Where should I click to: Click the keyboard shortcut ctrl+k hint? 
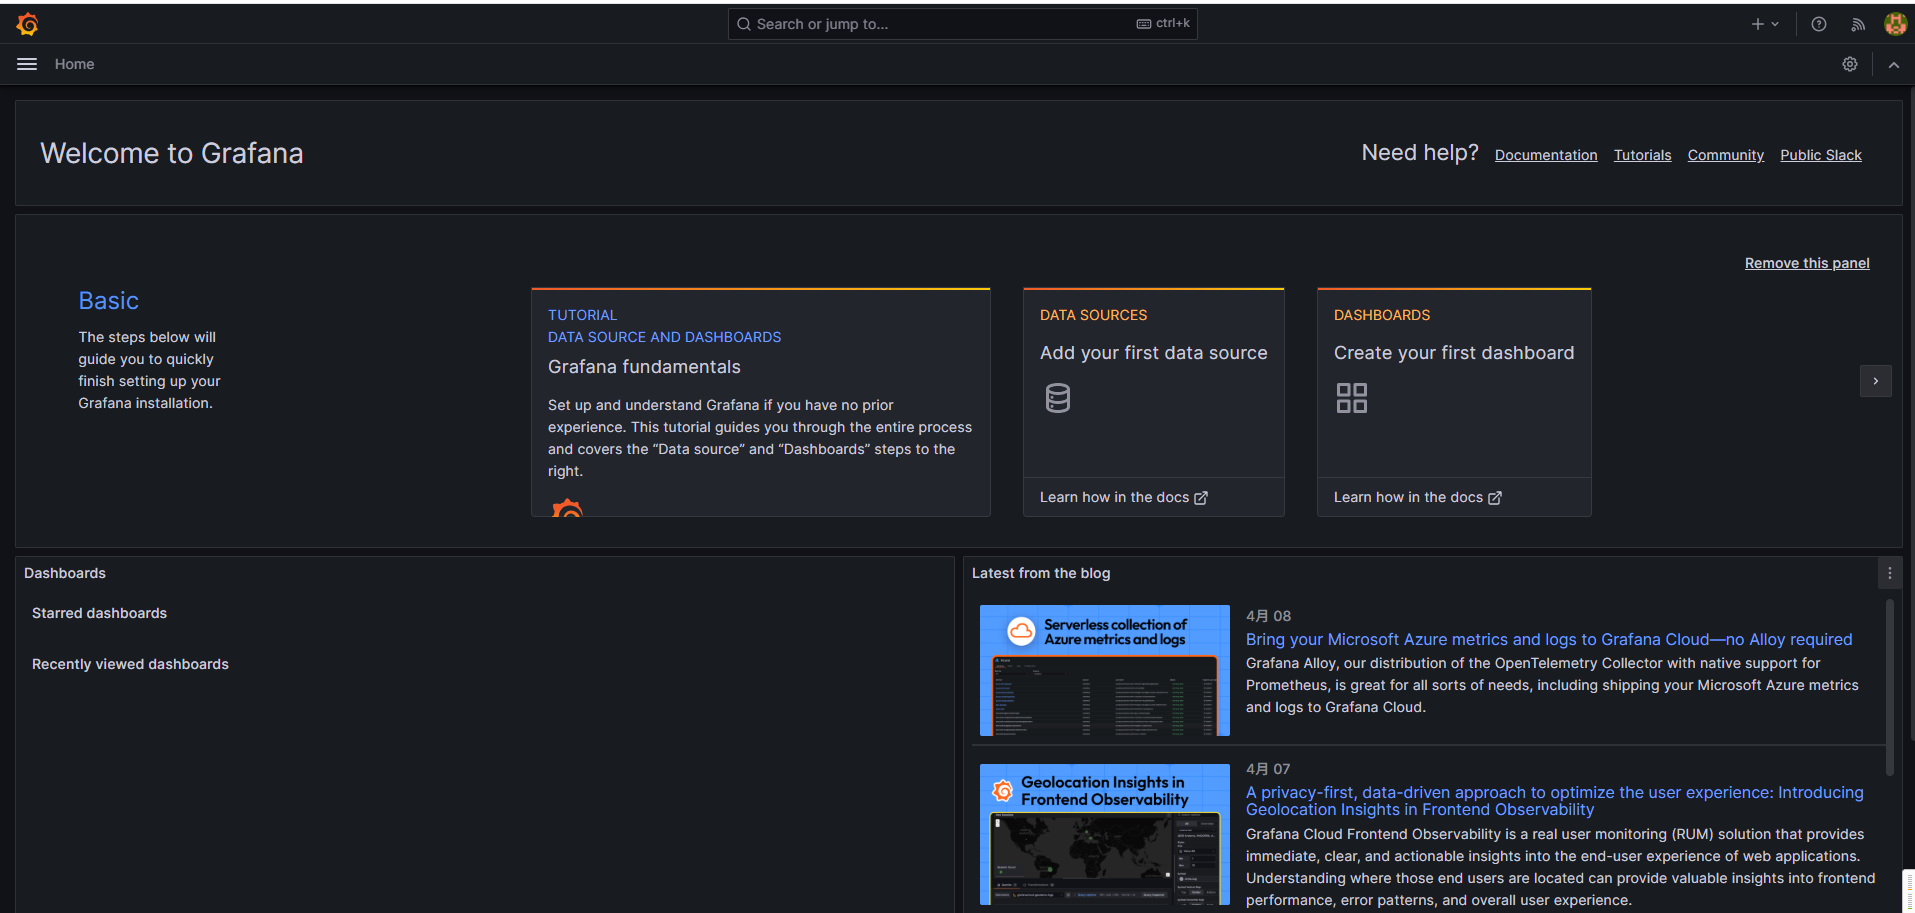[1163, 23]
